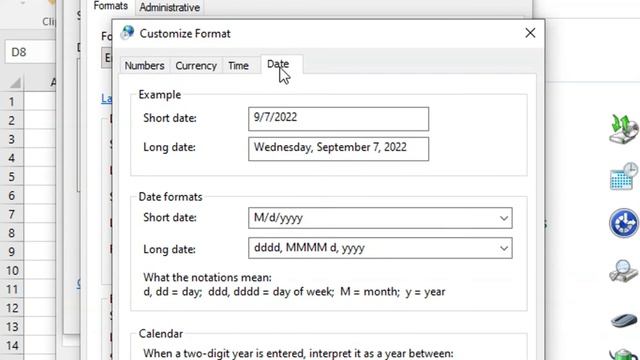Open the green arrows sync icon in Control Panel
The height and width of the screenshot is (360, 640).
[x=624, y=129]
